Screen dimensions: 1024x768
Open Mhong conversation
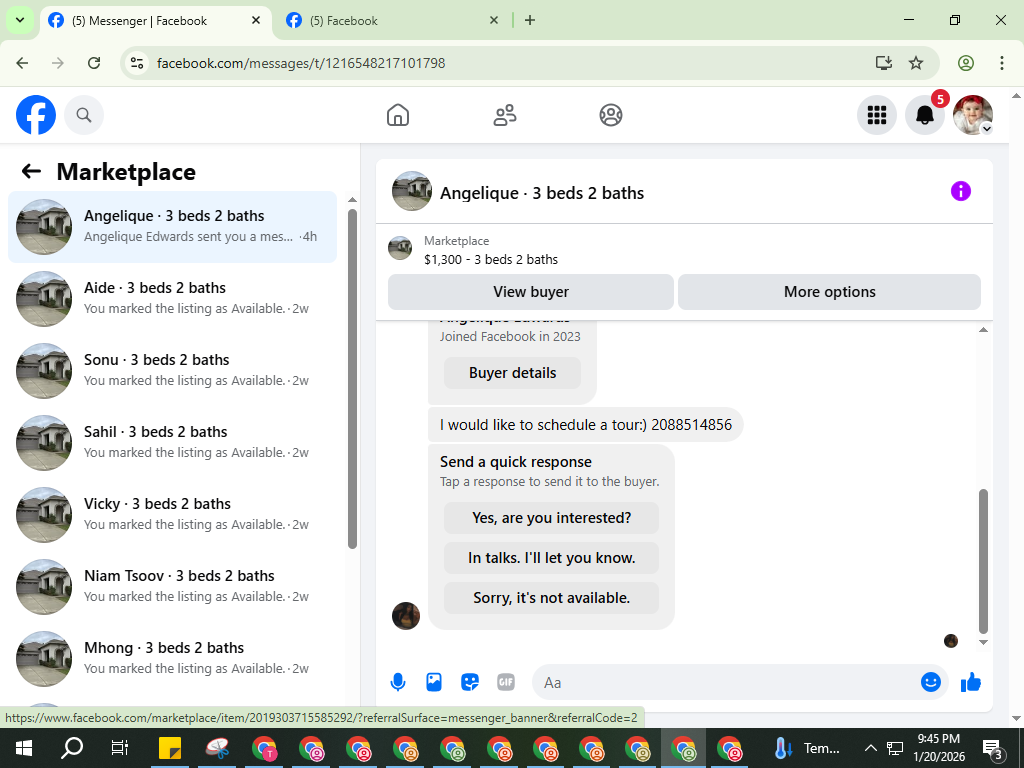tap(172, 658)
